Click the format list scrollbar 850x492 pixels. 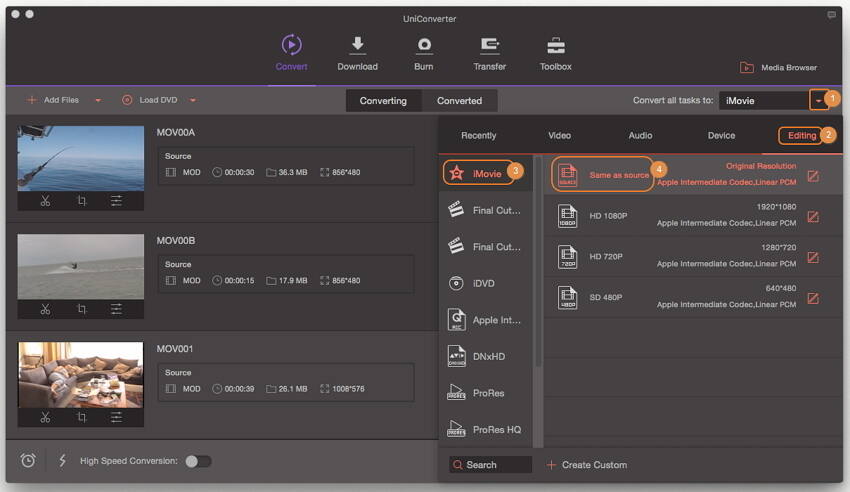coord(538,263)
